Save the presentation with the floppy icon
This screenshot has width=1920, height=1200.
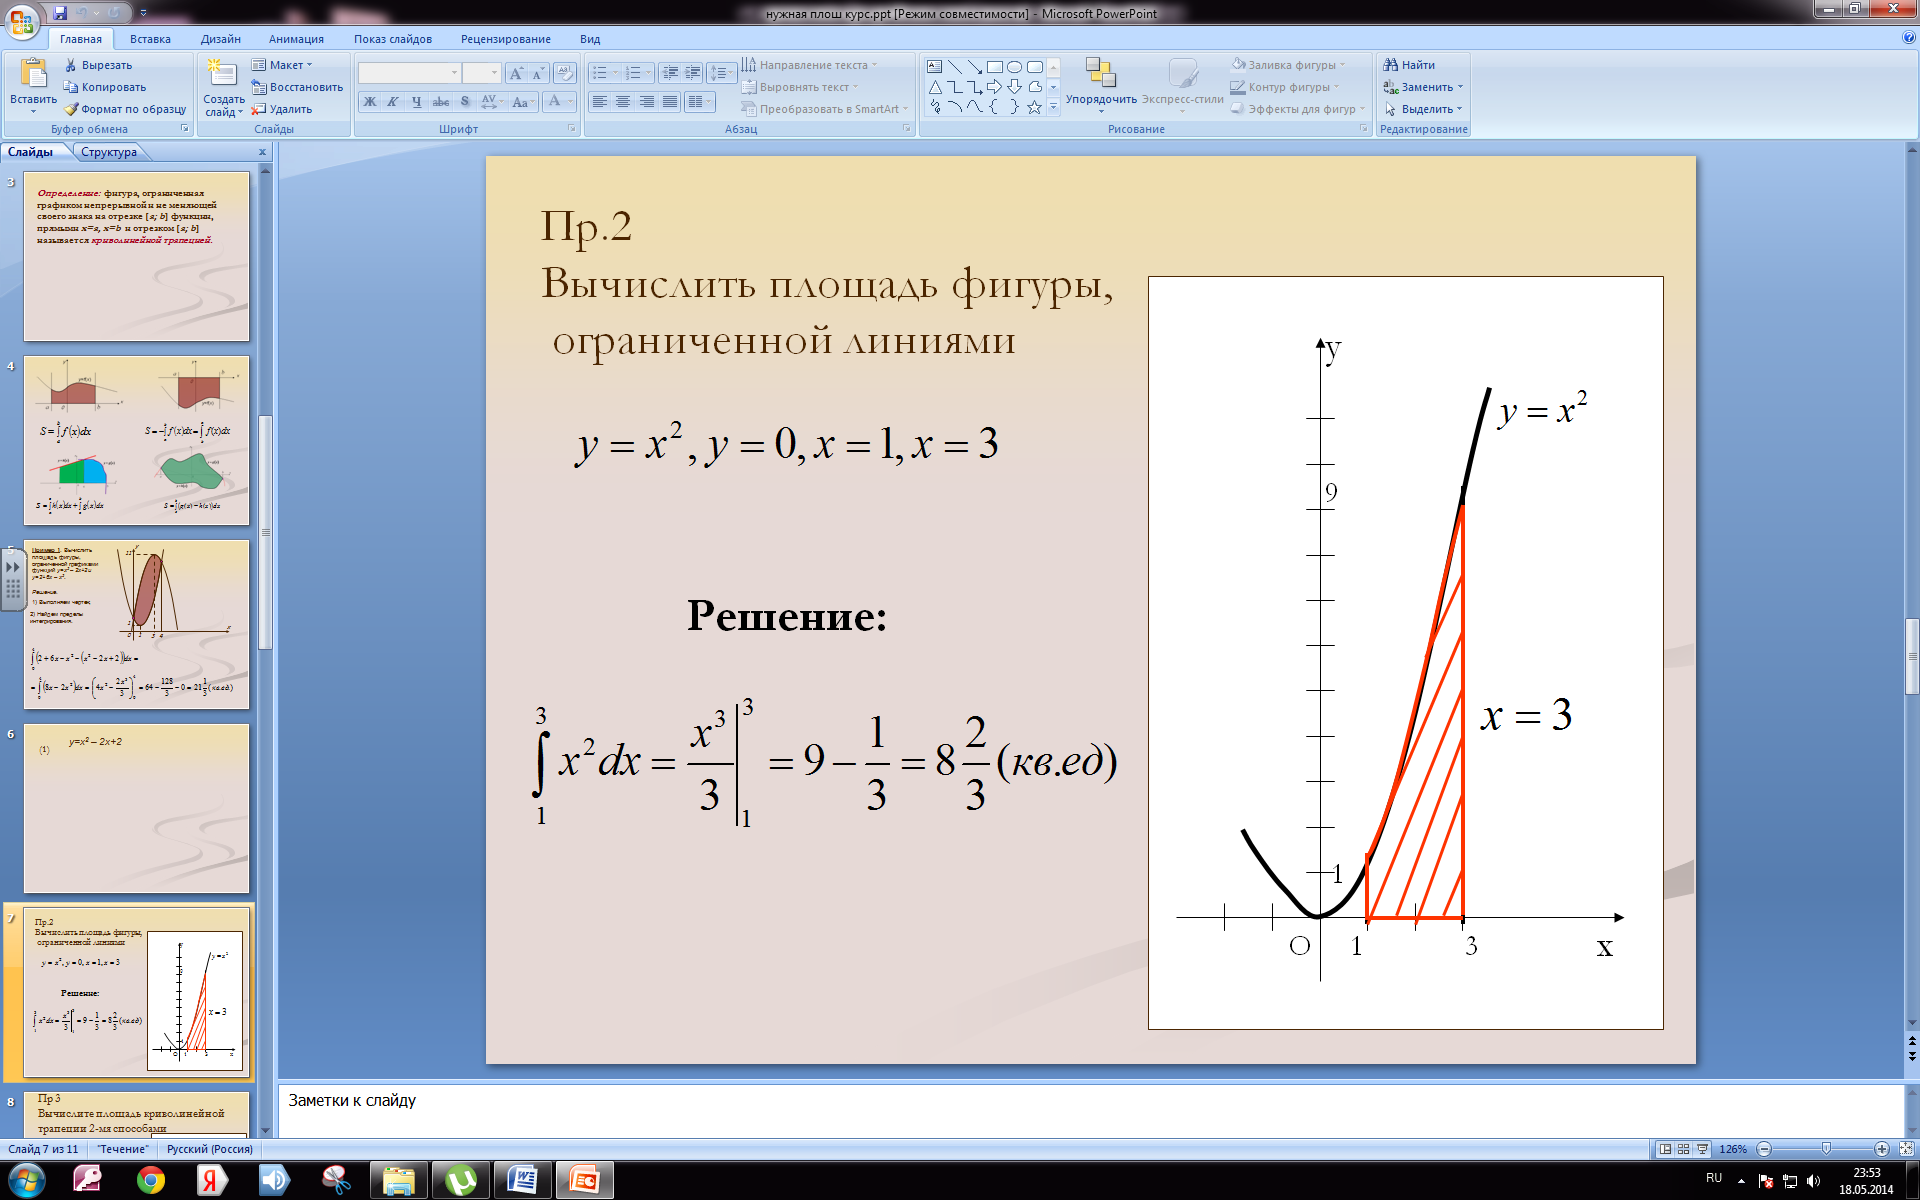(60, 13)
